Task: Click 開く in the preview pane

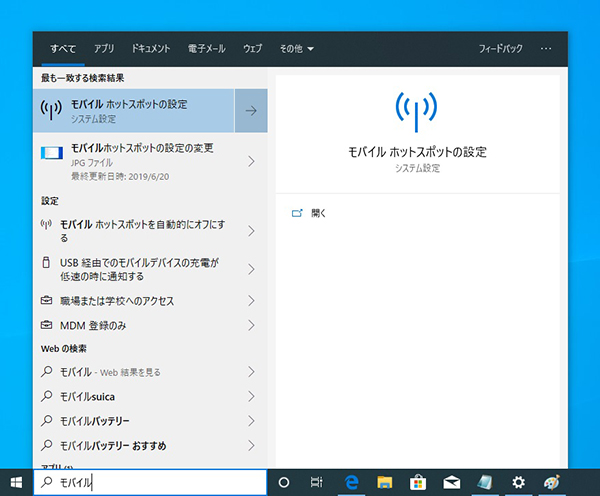Action: point(318,213)
